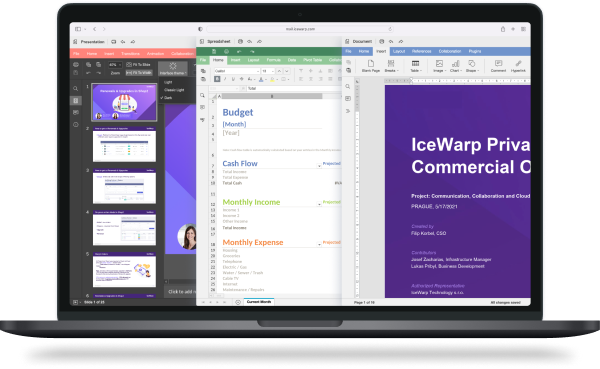The image size is (600, 369).
Task: Click redo arrow in Presentation title bar
Action: [133, 41]
